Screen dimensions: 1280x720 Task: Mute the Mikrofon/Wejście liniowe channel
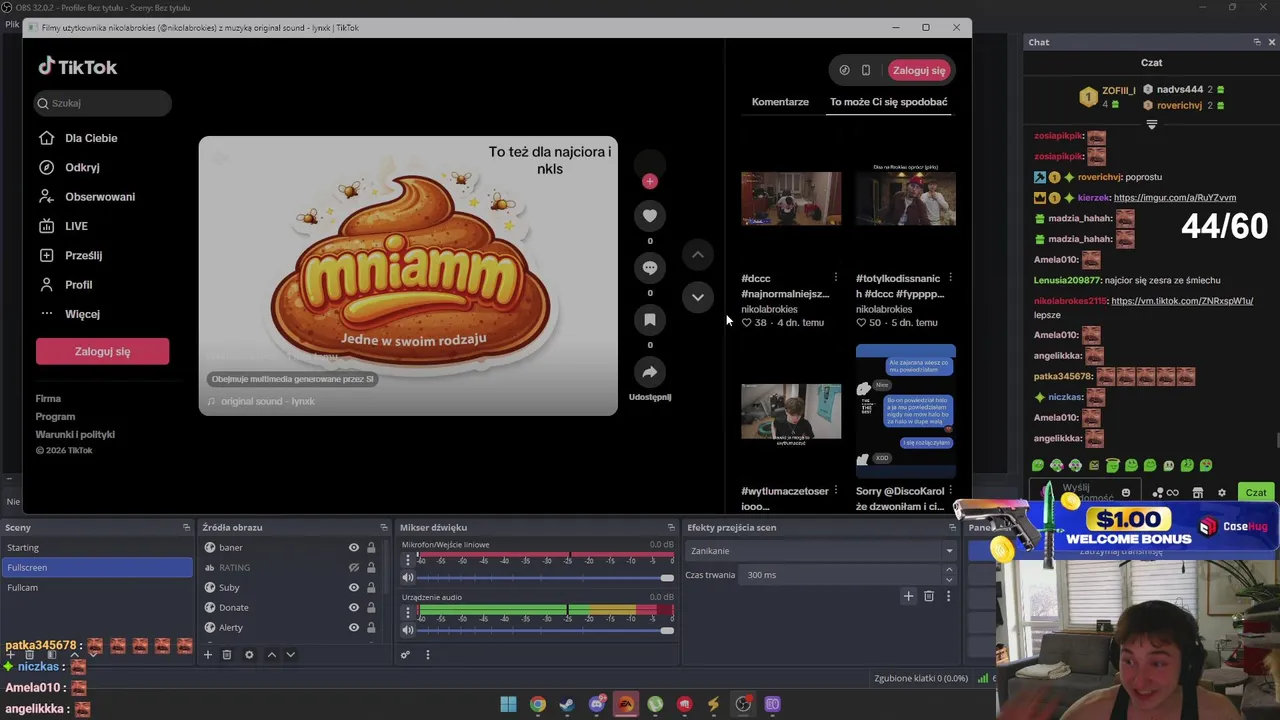pyautogui.click(x=408, y=578)
